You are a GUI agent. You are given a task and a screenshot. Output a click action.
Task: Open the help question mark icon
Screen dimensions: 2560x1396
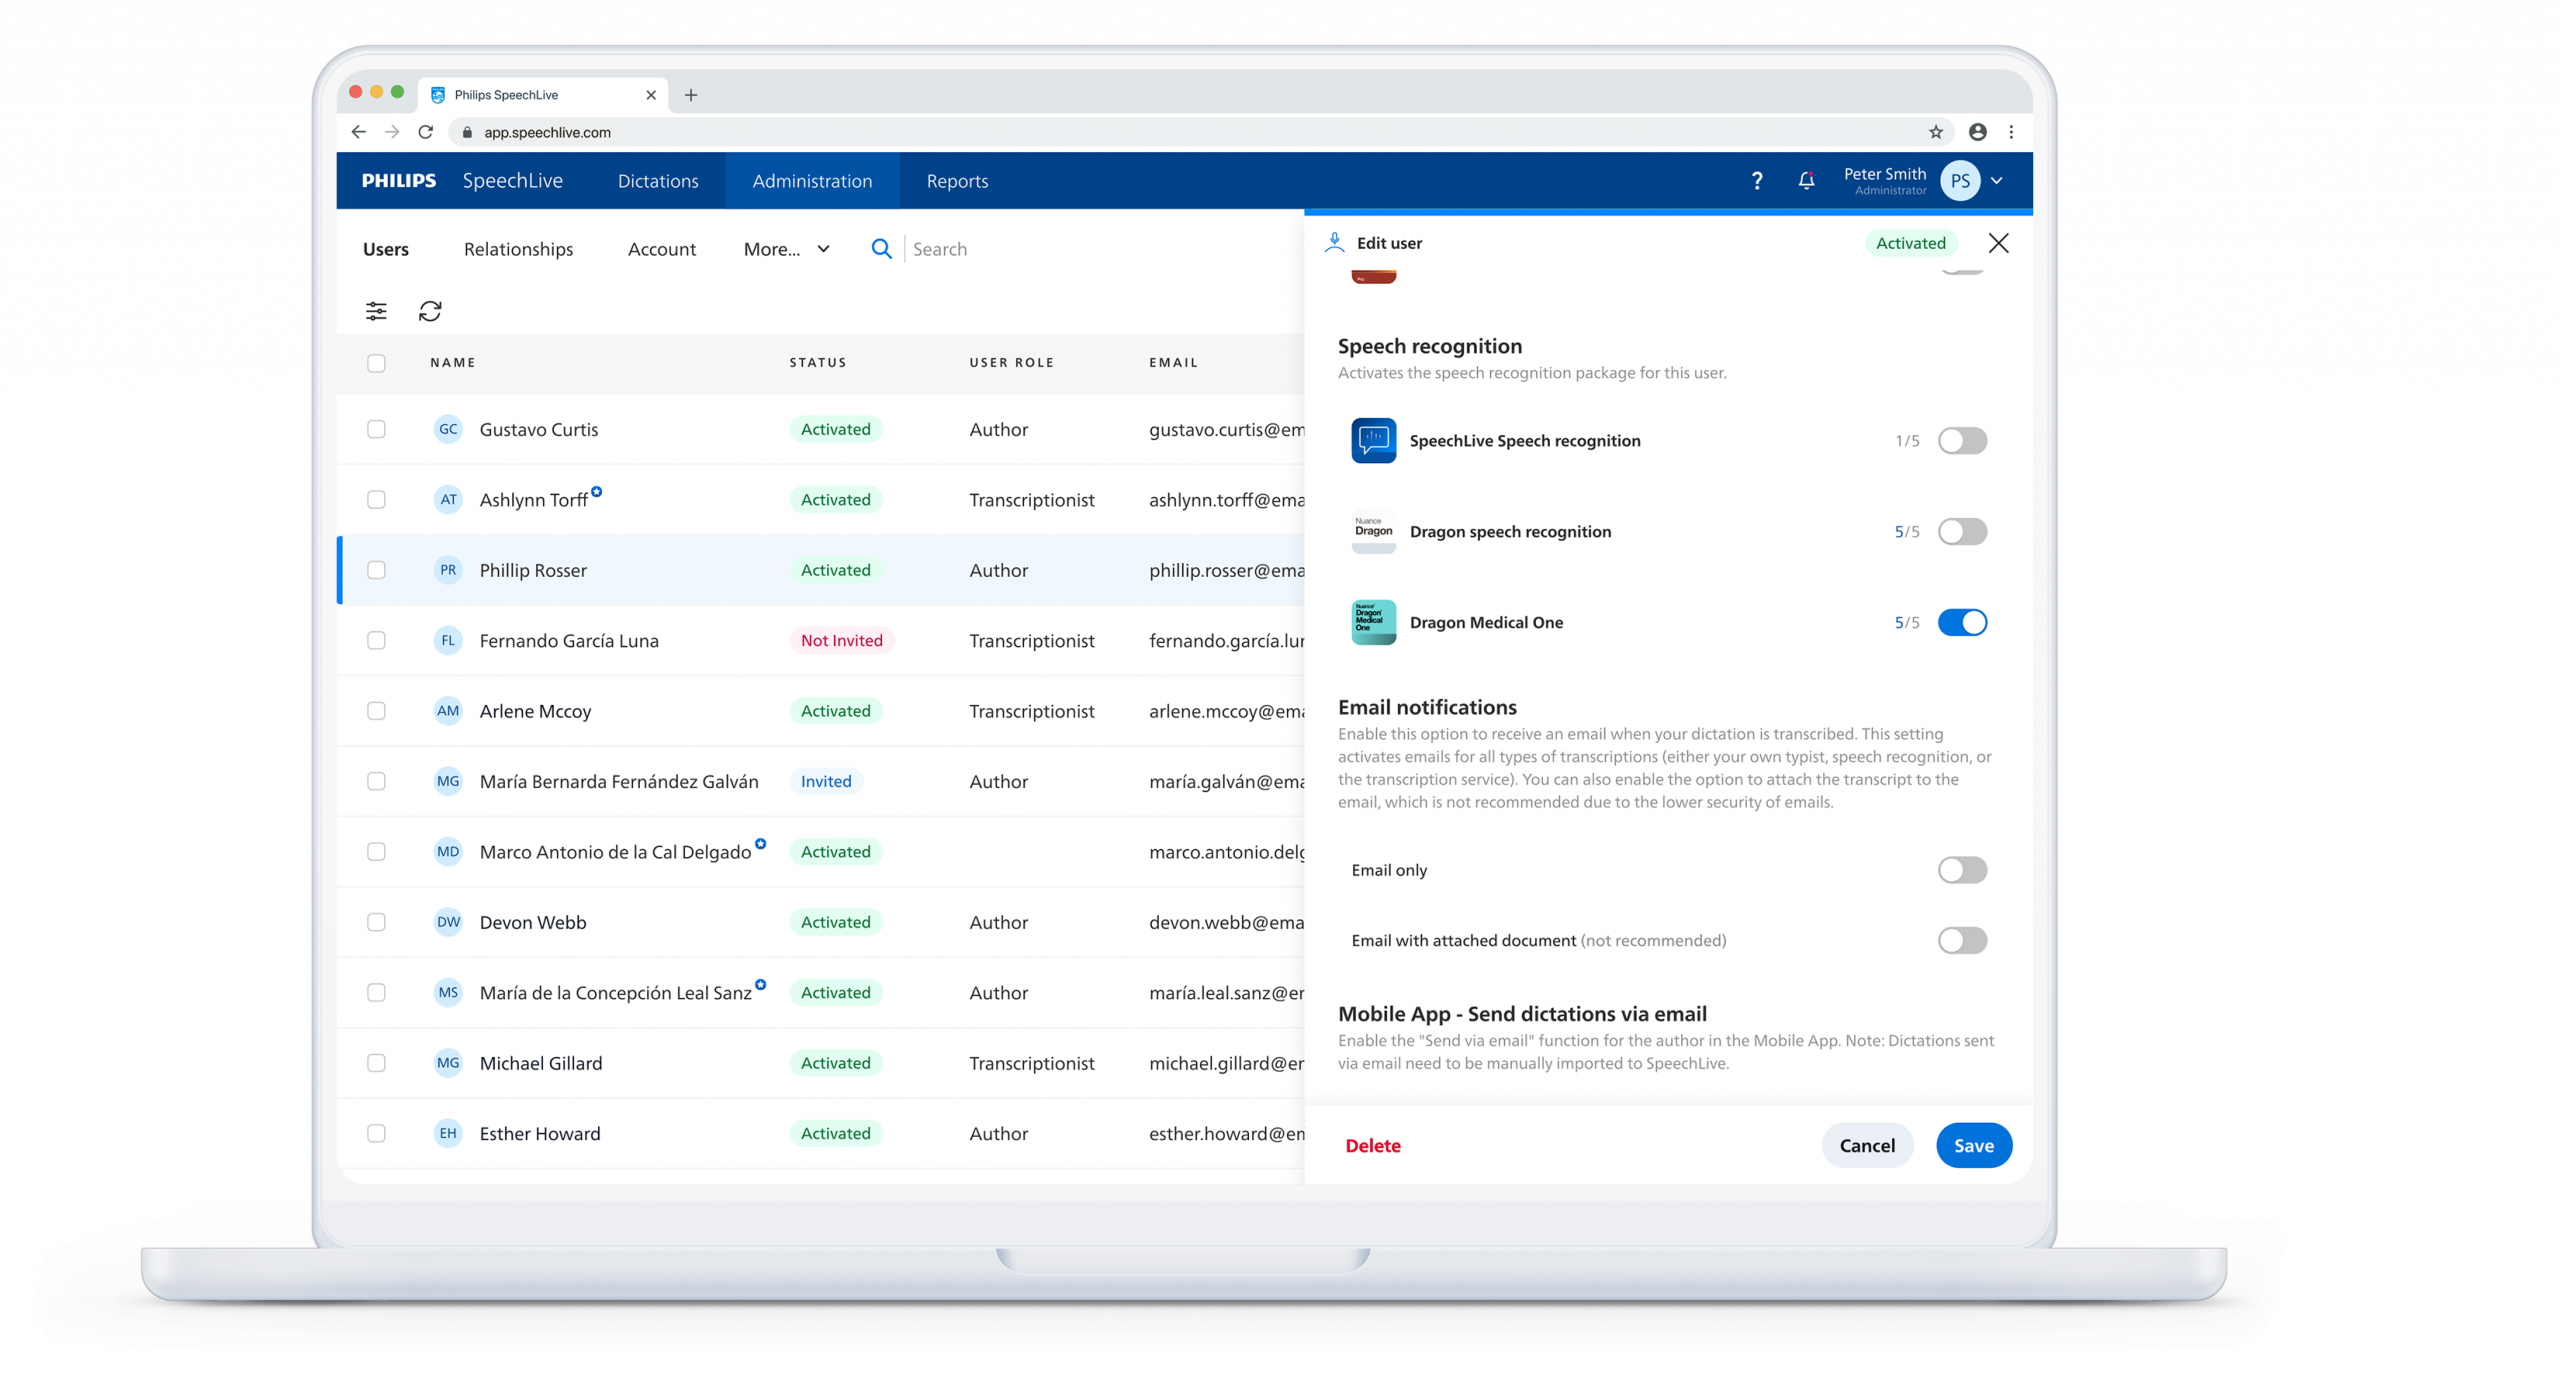(x=1757, y=181)
